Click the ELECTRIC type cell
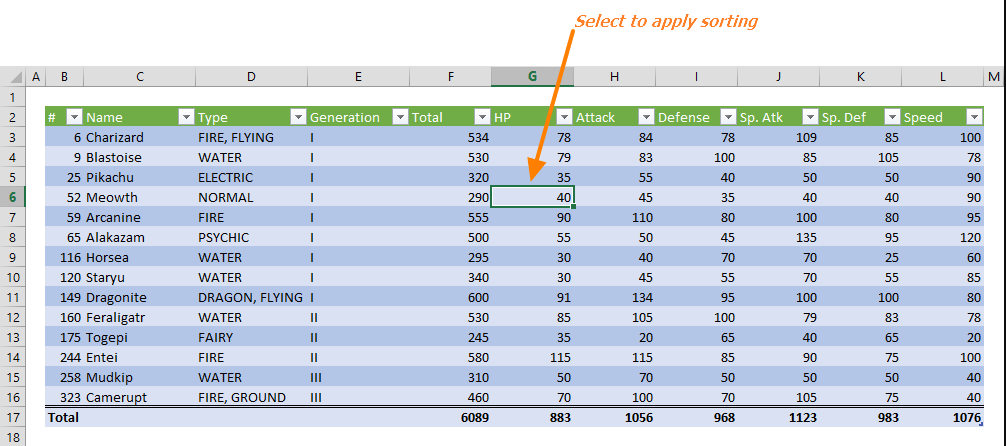The width and height of the screenshot is (1006, 446). pos(252,177)
